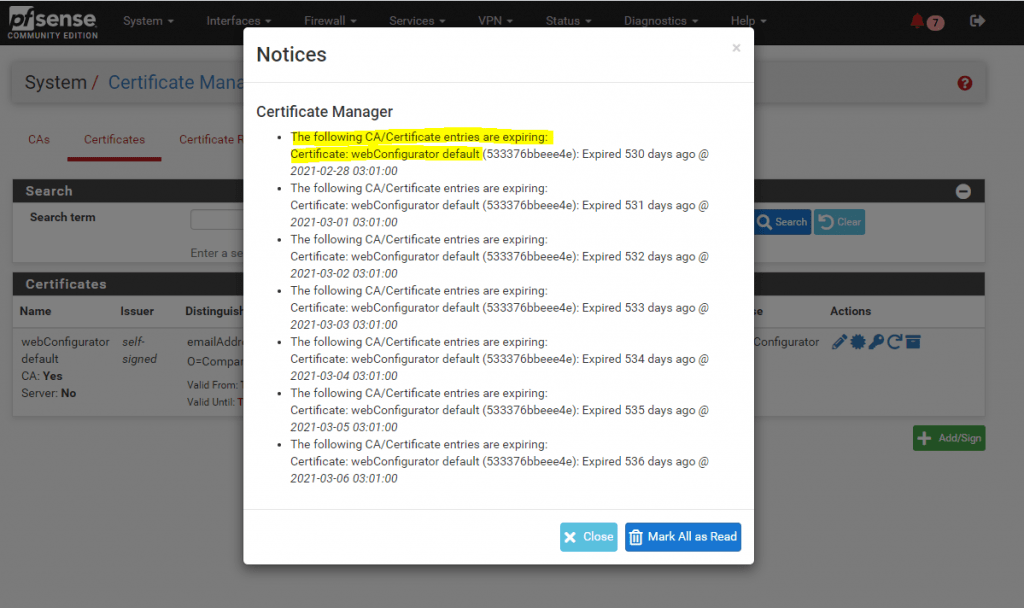Click the renew certificate circular arrow icon
This screenshot has height=608, width=1024.
click(x=895, y=342)
